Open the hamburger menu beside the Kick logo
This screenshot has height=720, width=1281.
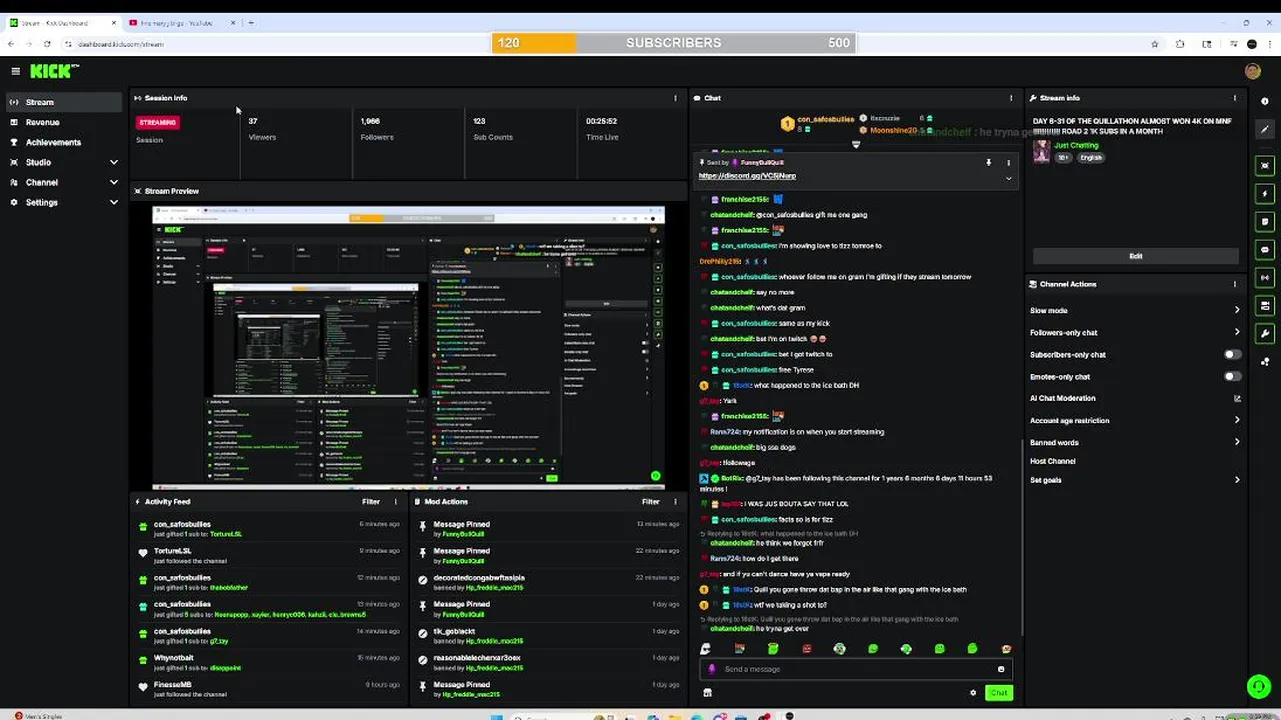(15, 71)
